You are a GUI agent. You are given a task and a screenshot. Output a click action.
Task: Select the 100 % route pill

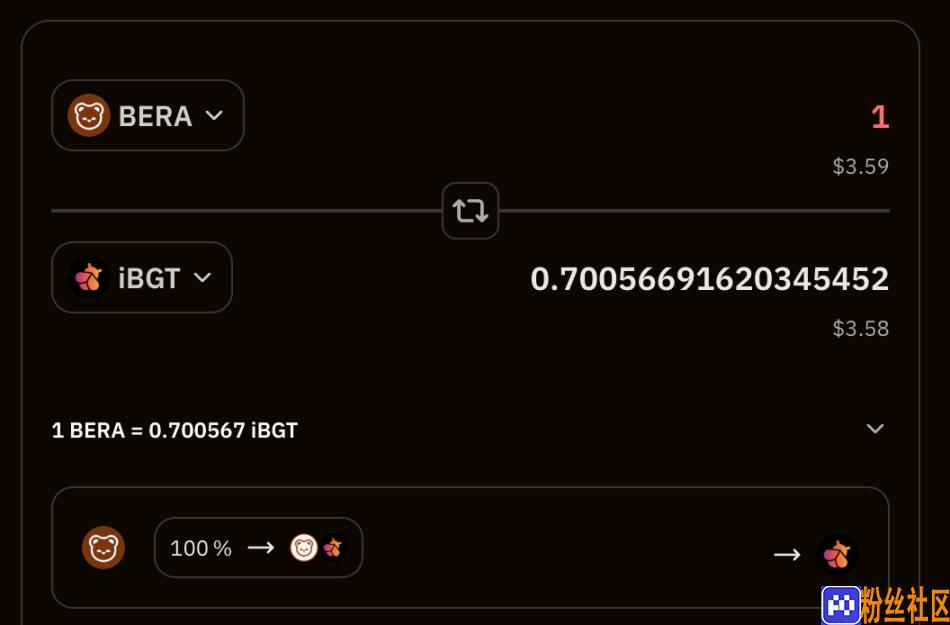tap(259, 547)
